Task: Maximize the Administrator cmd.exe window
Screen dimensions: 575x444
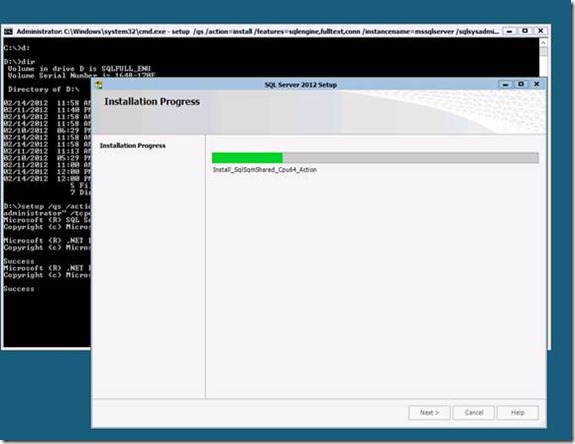Action: [525, 31]
